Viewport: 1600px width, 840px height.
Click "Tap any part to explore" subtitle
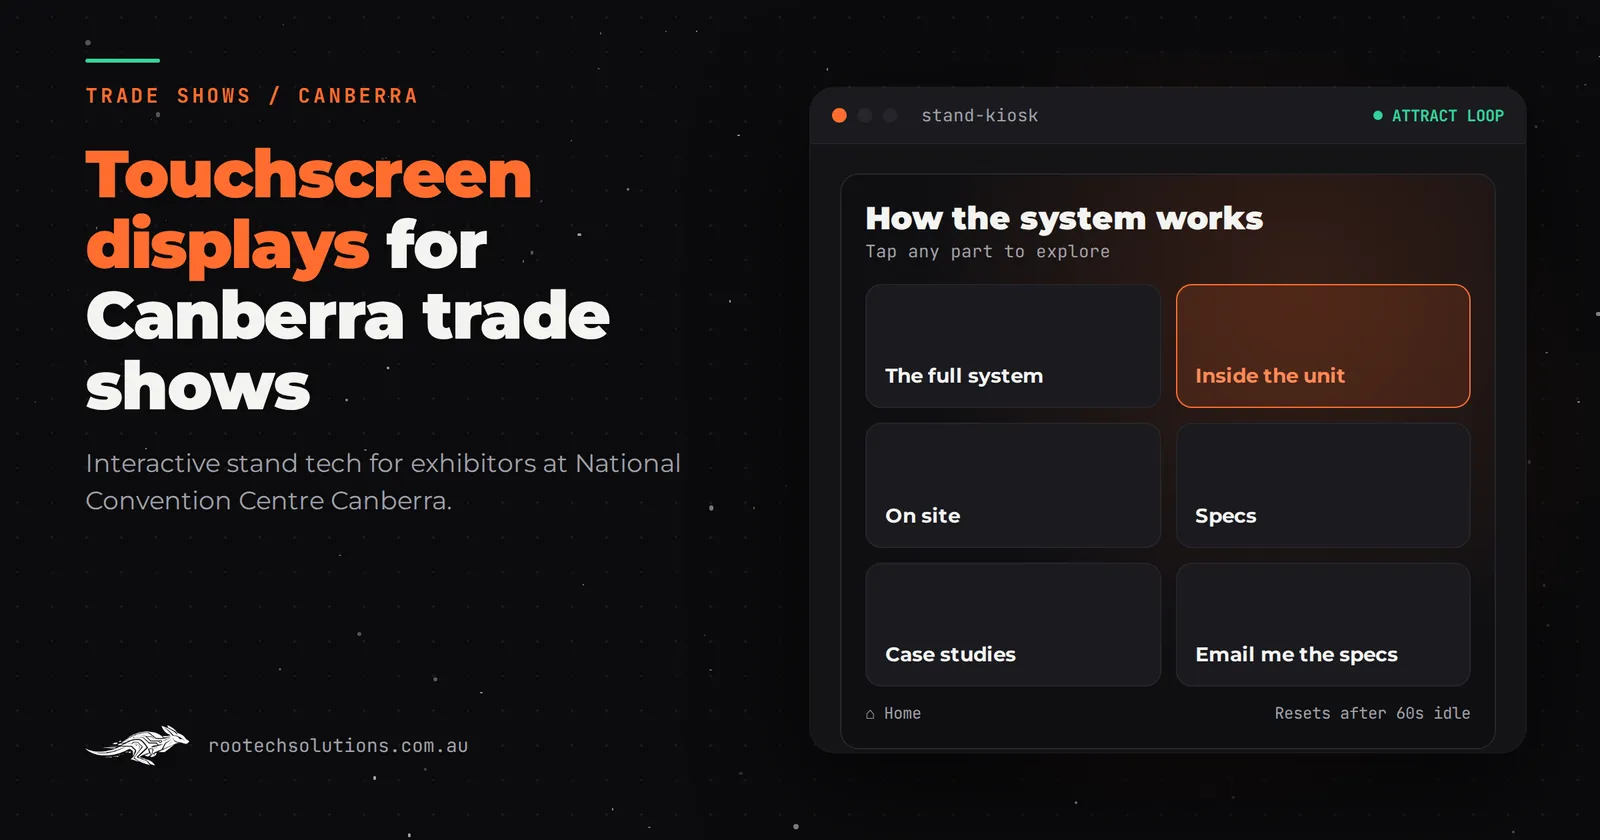pyautogui.click(x=988, y=251)
